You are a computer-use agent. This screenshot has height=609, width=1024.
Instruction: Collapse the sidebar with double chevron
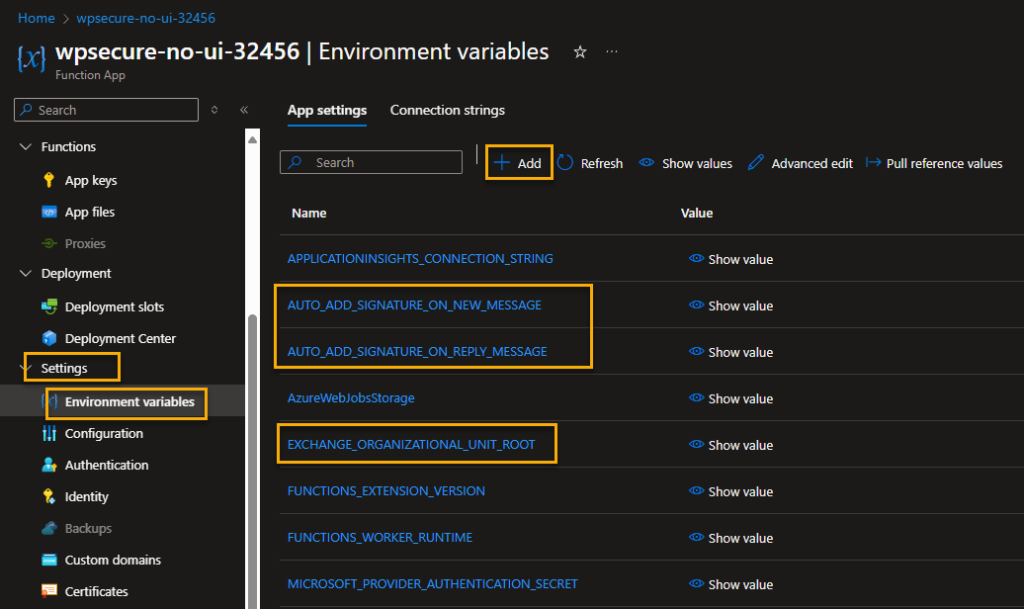244,110
